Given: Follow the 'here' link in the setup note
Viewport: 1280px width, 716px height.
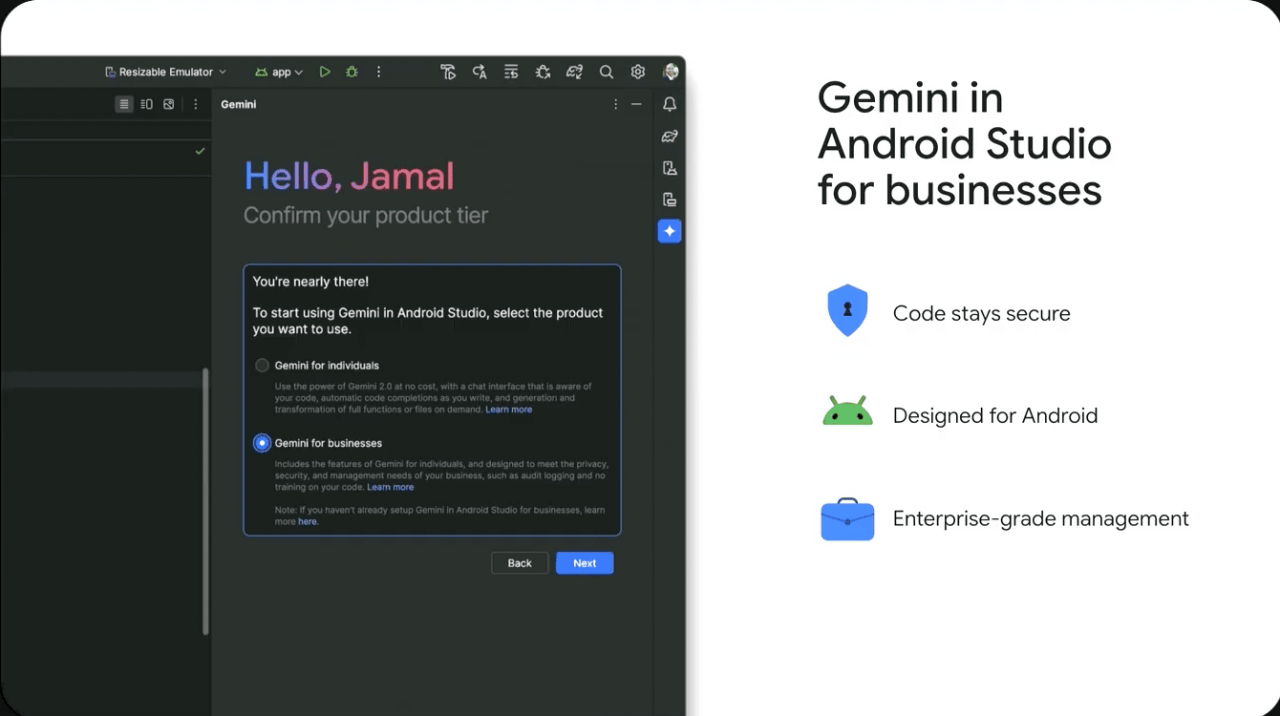Looking at the screenshot, I should pyautogui.click(x=307, y=522).
